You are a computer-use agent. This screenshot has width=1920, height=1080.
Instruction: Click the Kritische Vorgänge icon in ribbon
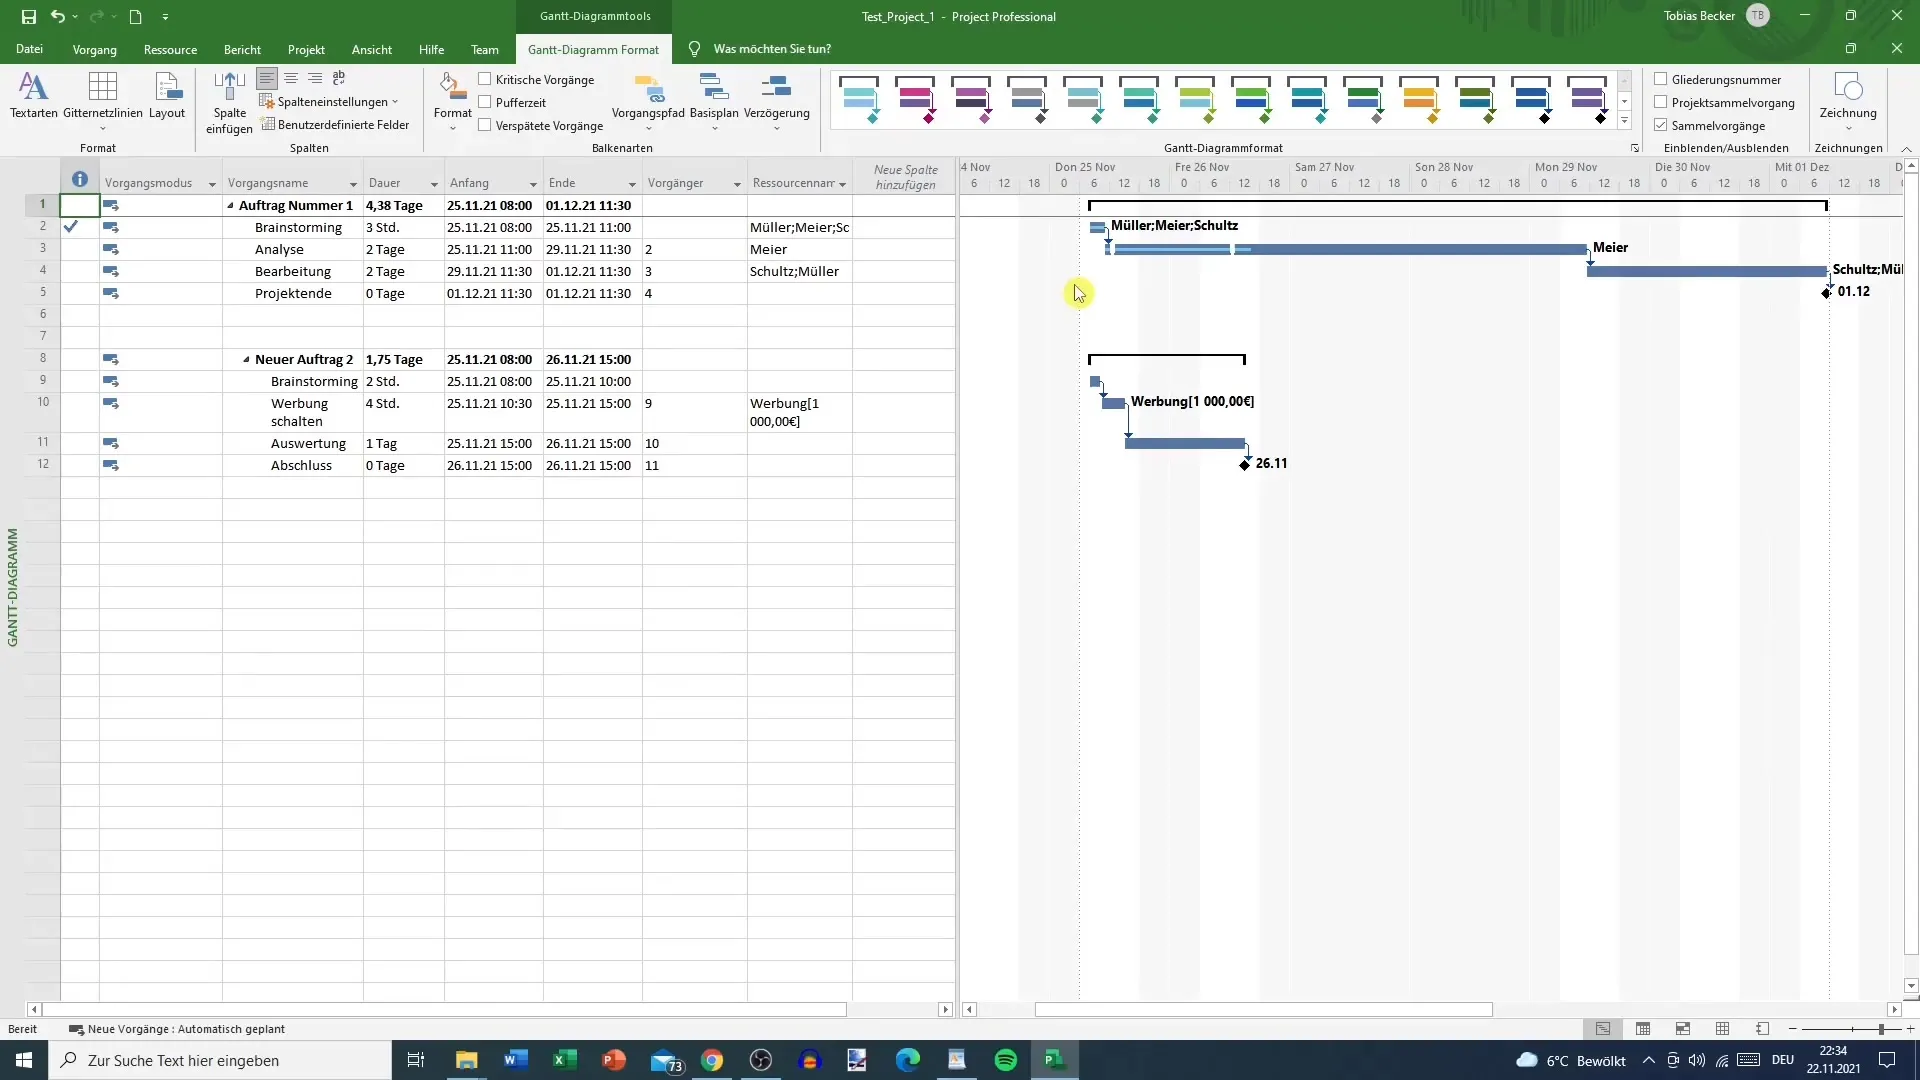(x=485, y=79)
